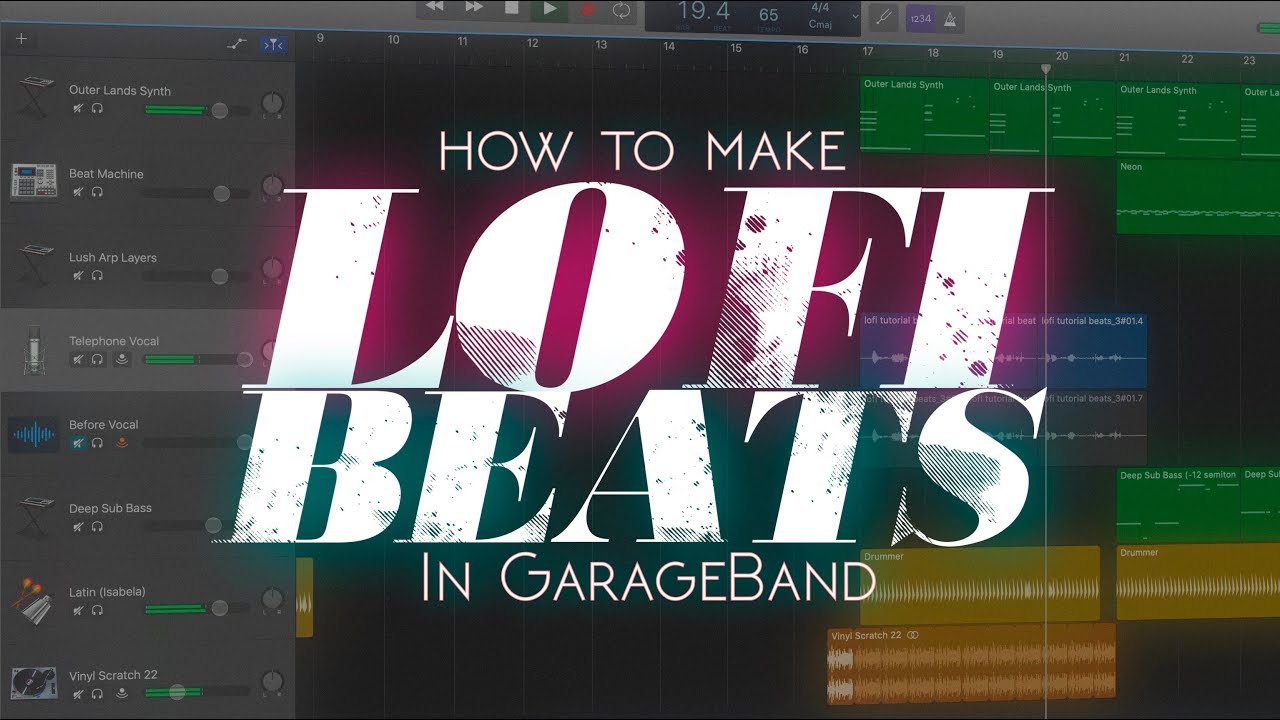
Task: Solo the Lush Arp Layers track
Action: click(x=97, y=275)
